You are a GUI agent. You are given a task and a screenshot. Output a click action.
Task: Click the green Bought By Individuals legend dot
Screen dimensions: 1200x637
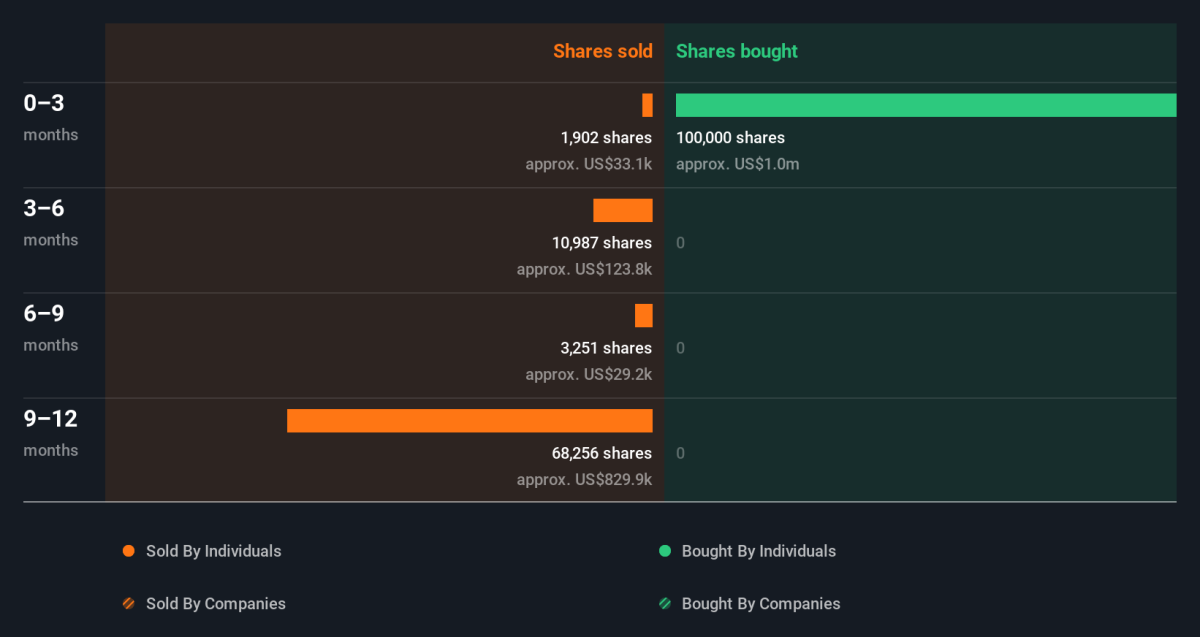pos(664,551)
